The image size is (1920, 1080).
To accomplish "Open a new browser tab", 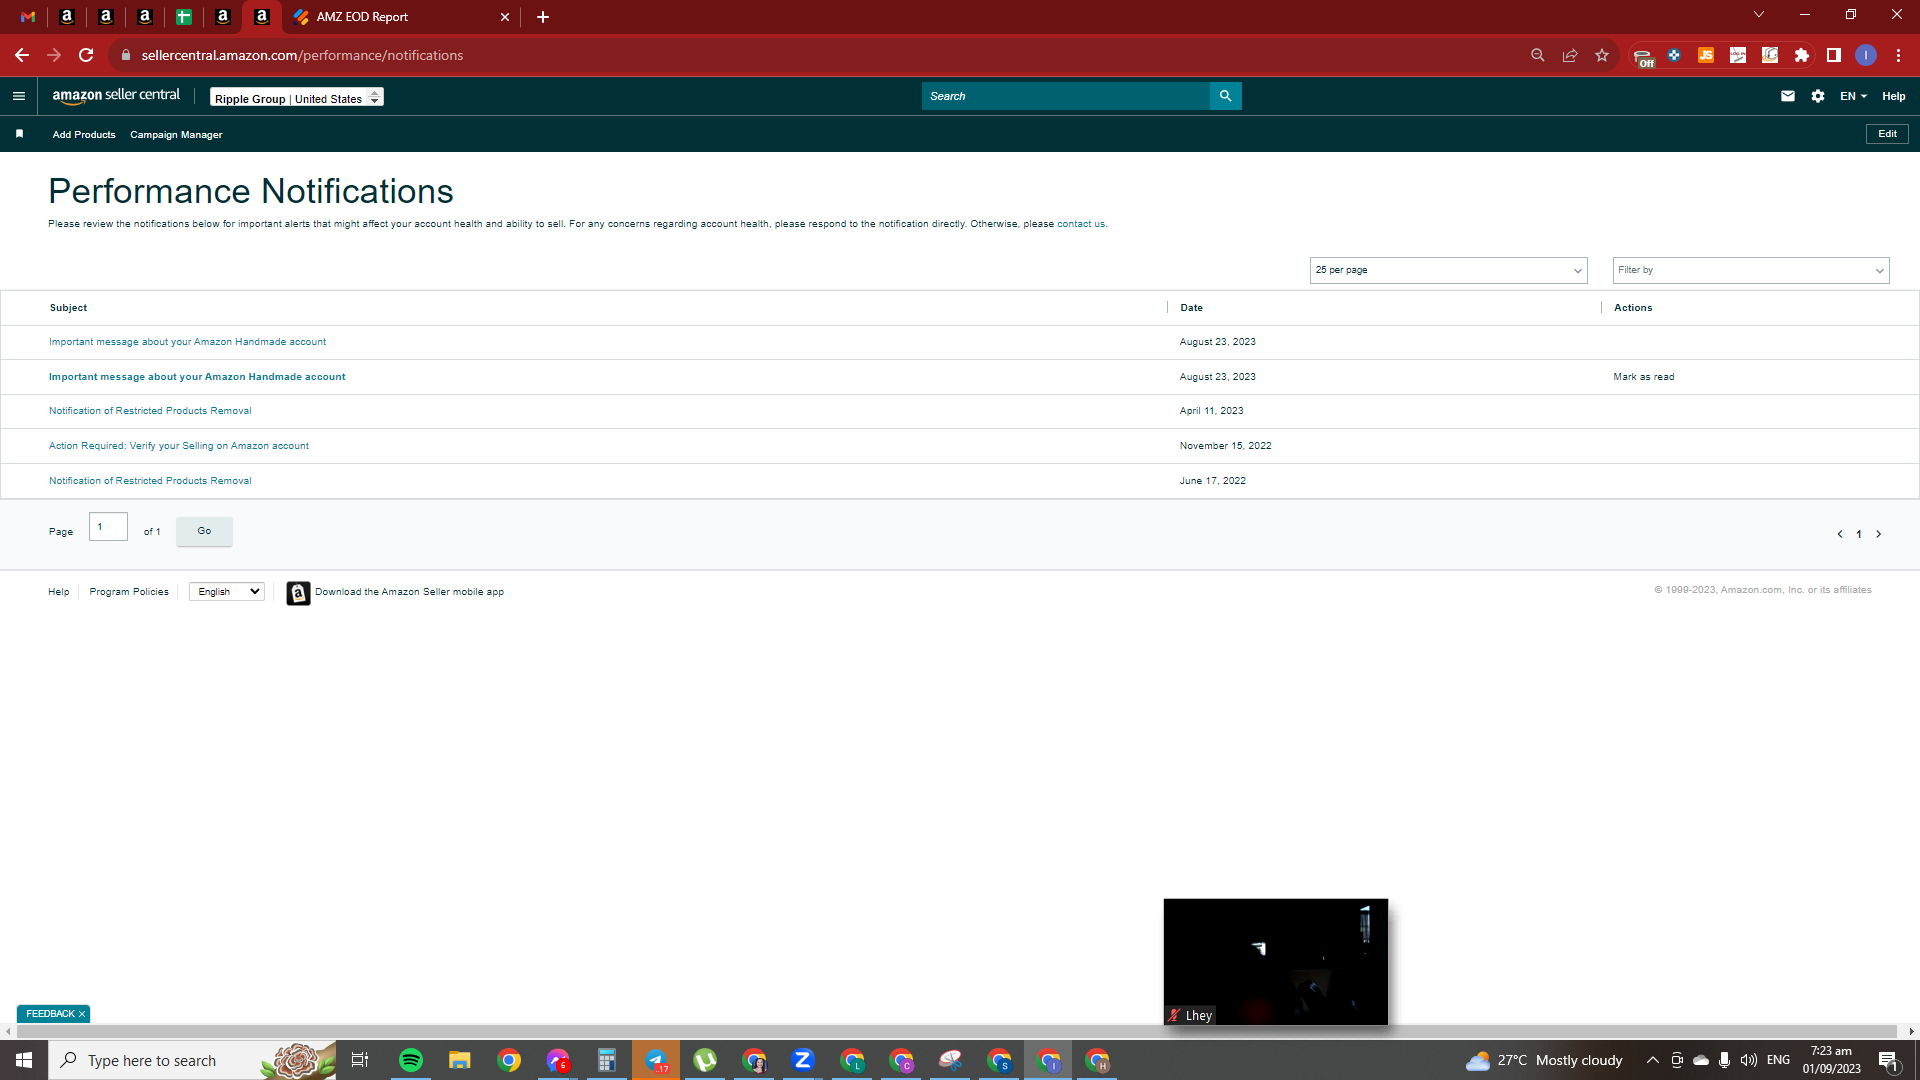I will [x=543, y=17].
